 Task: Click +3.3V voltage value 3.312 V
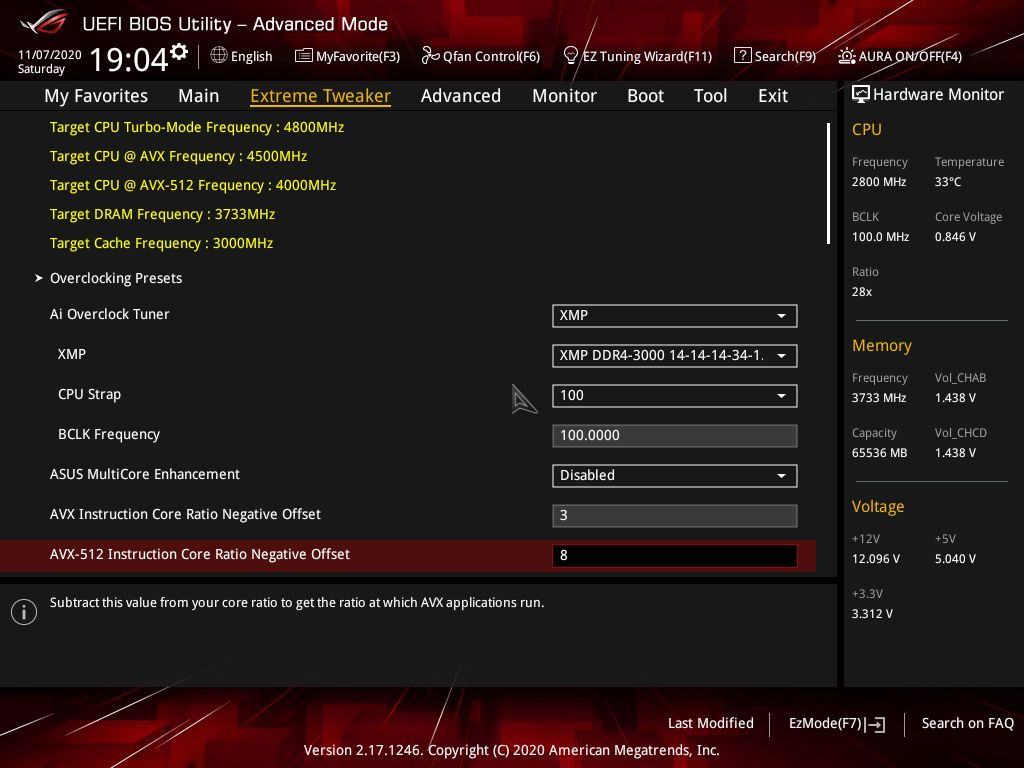click(872, 614)
